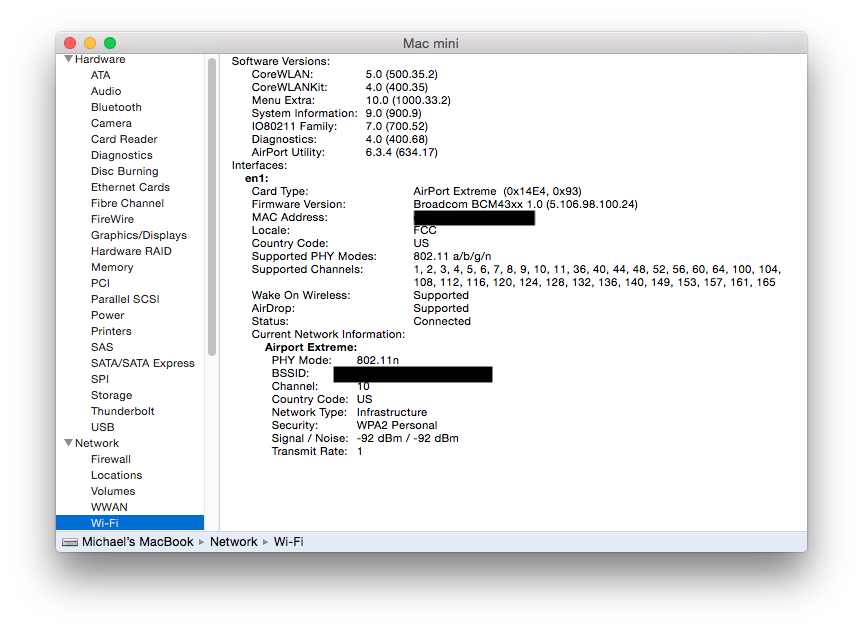Show Graphics/Displays information

coord(139,235)
